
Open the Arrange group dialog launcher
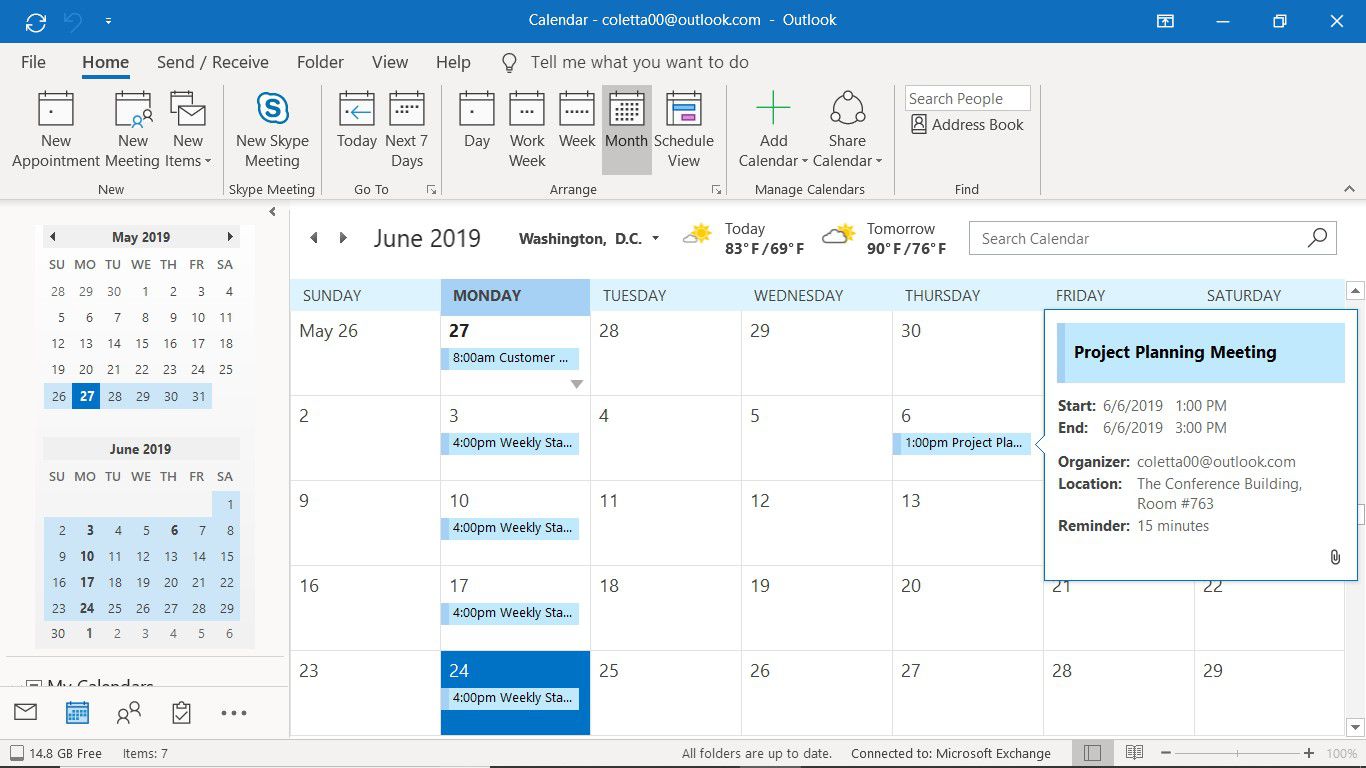pos(716,189)
